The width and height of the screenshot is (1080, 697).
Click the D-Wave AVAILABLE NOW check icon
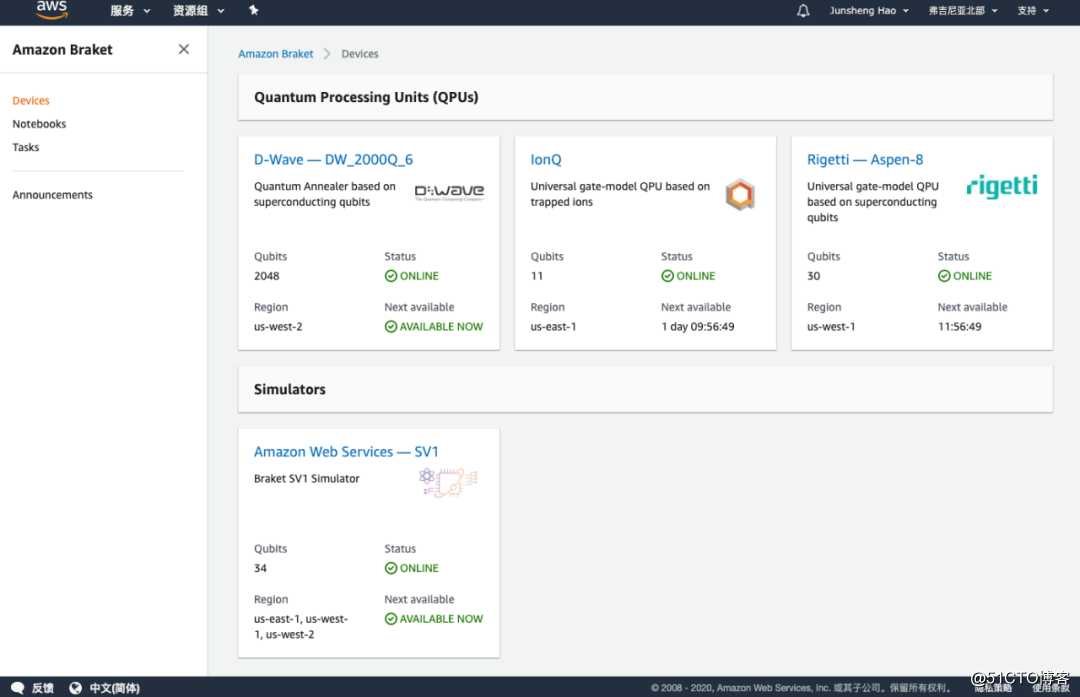coord(391,326)
